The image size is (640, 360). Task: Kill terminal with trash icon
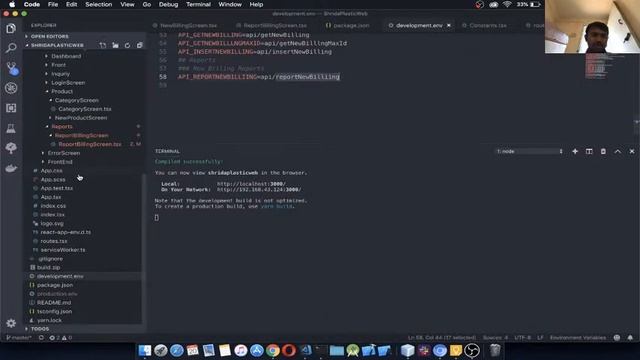[603, 151]
